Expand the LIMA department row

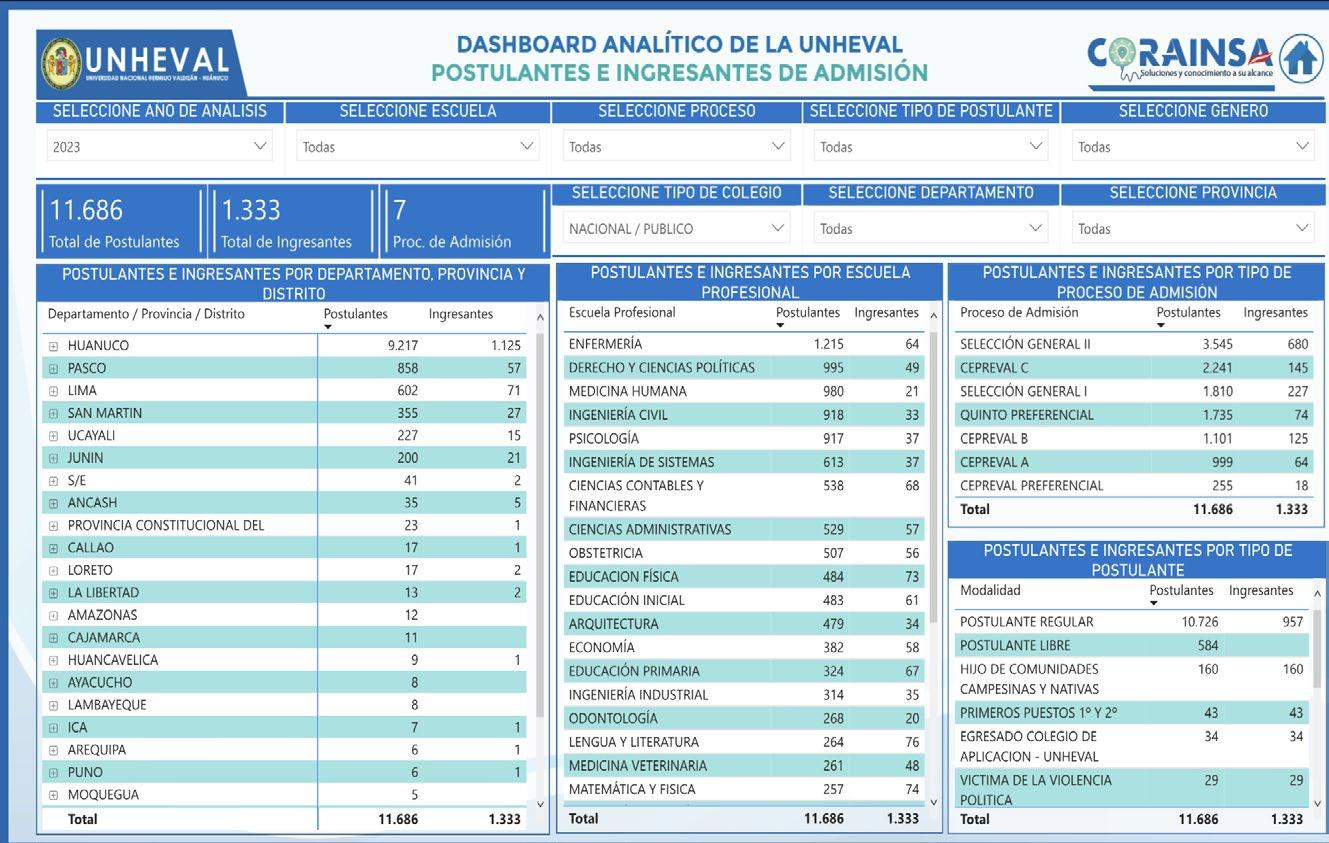pyautogui.click(x=54, y=391)
